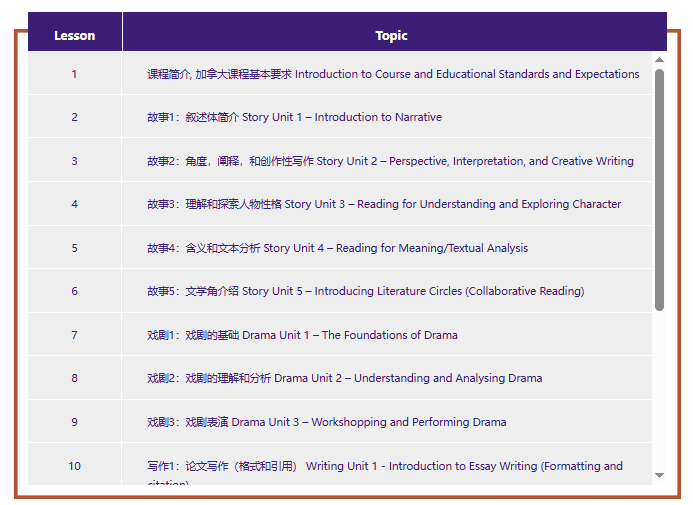Select Story Unit 2 Perspective and Creative Writing

tap(390, 161)
